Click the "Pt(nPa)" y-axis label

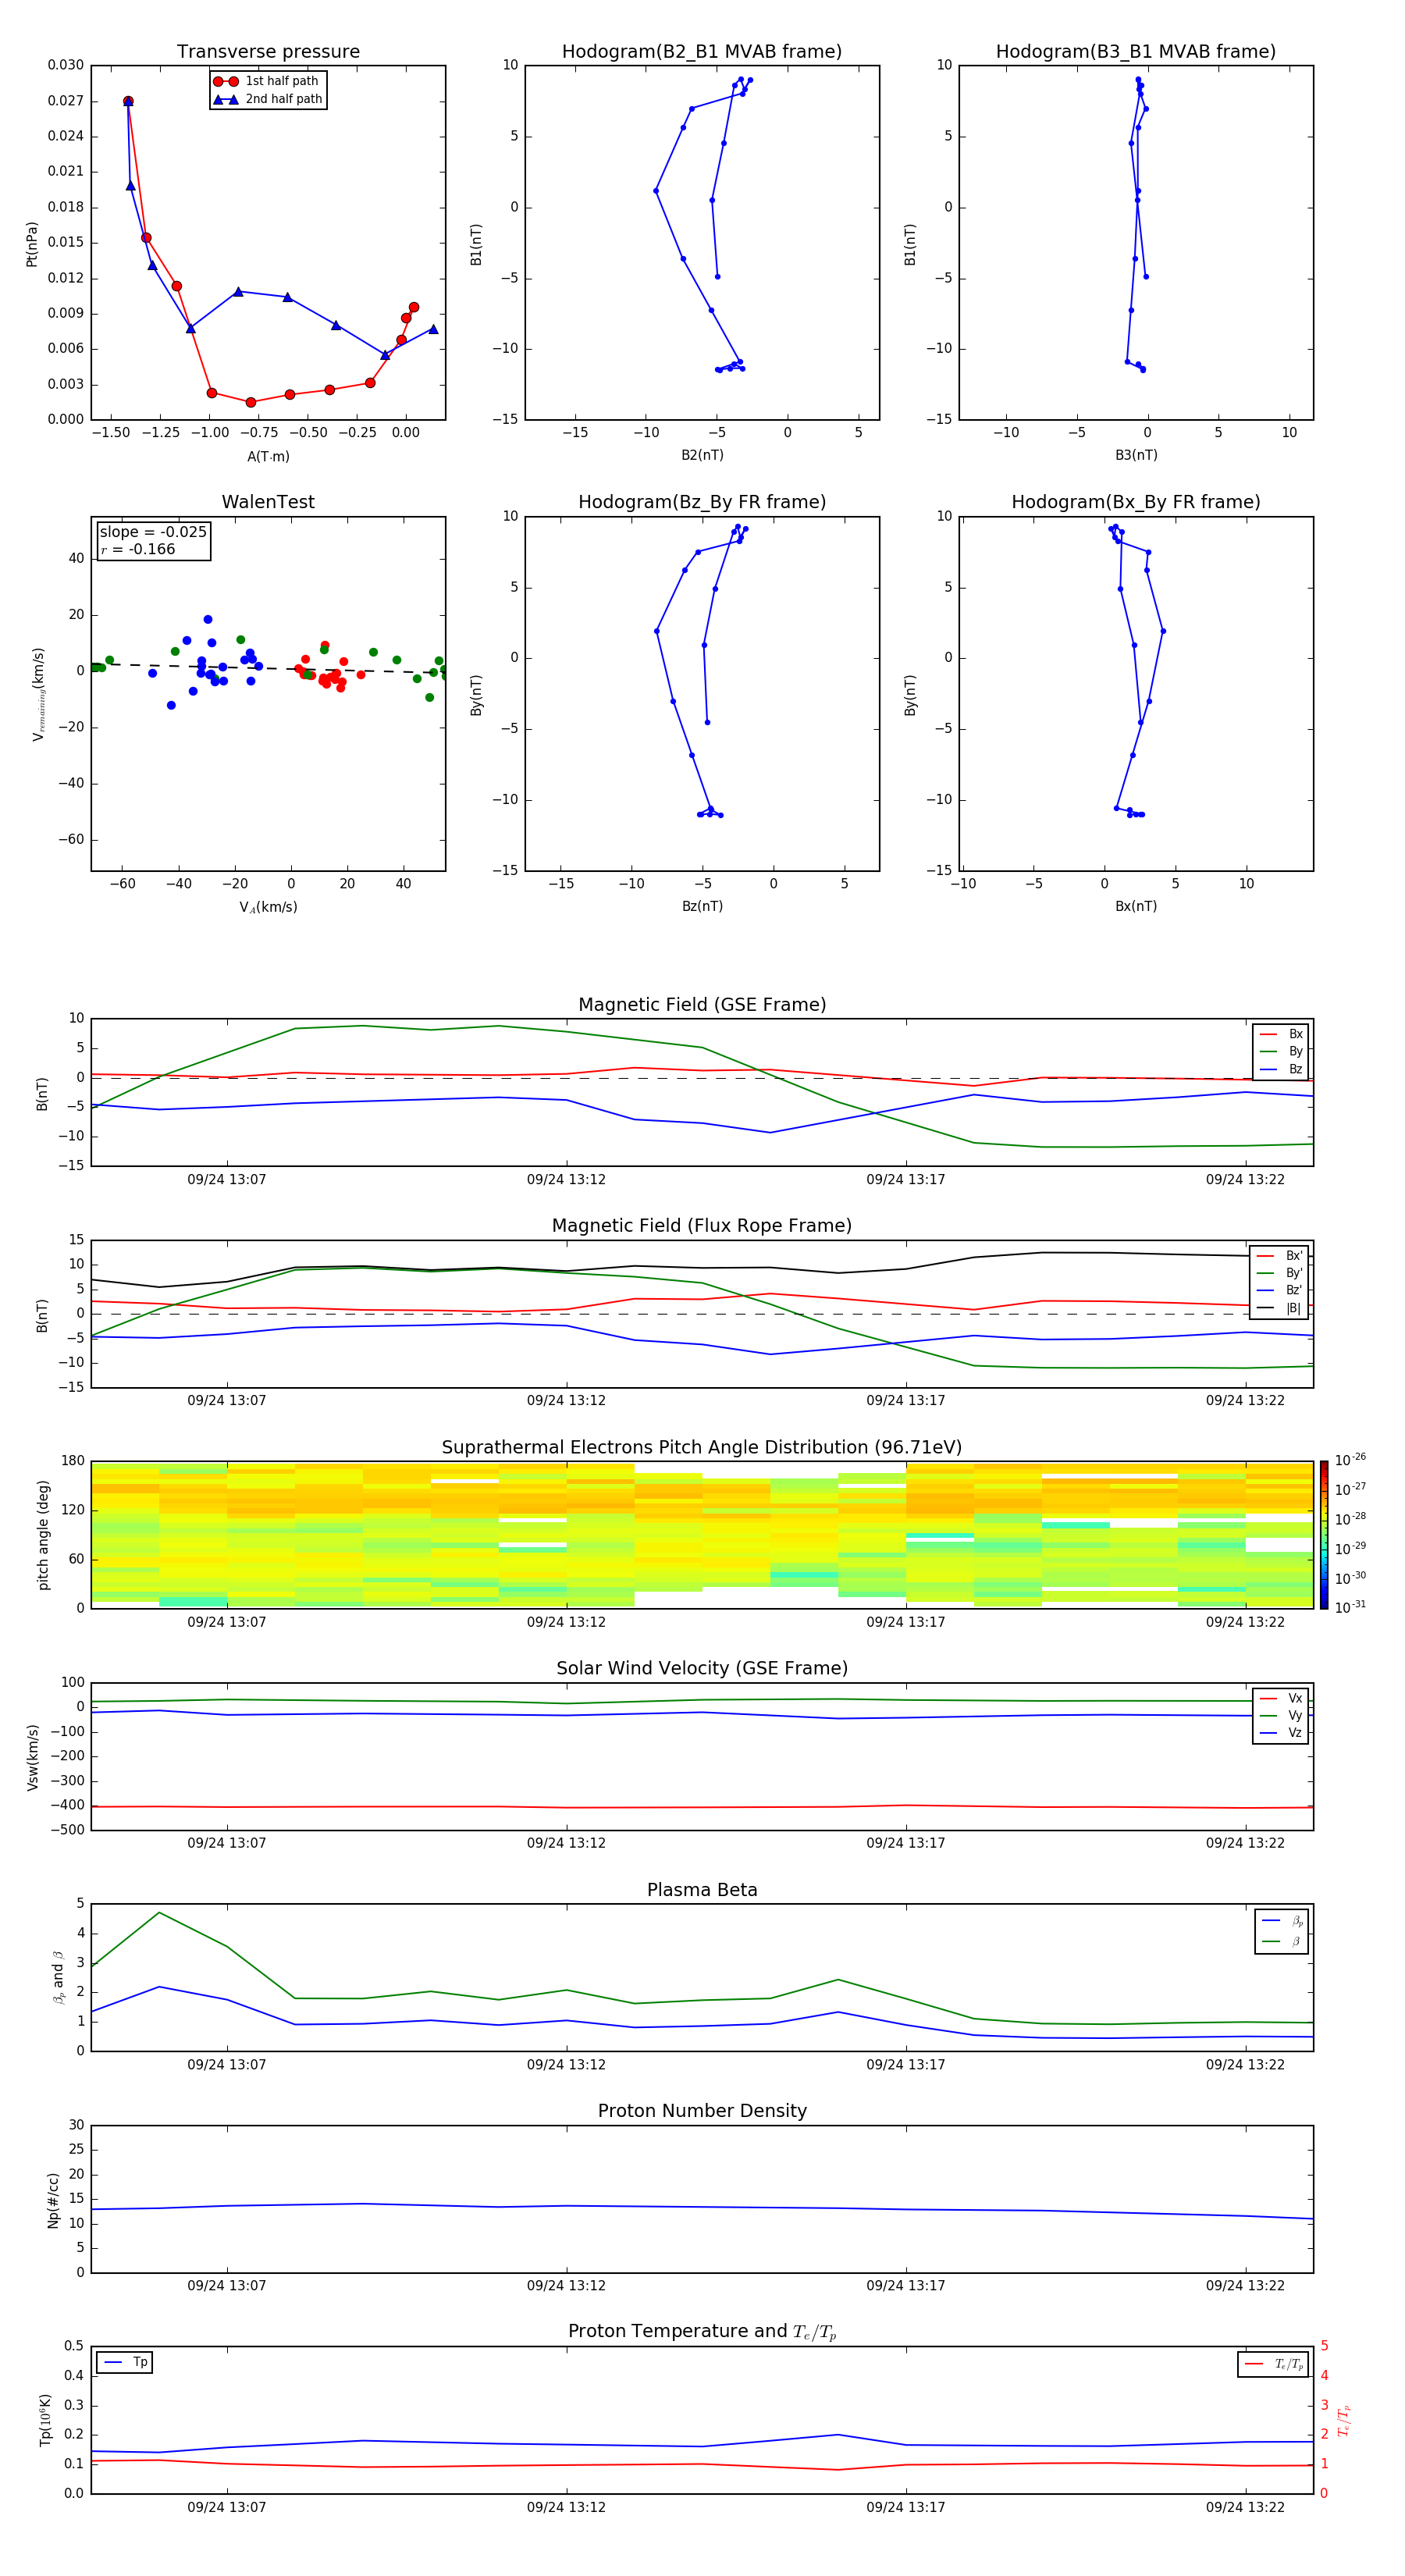tap(32, 244)
